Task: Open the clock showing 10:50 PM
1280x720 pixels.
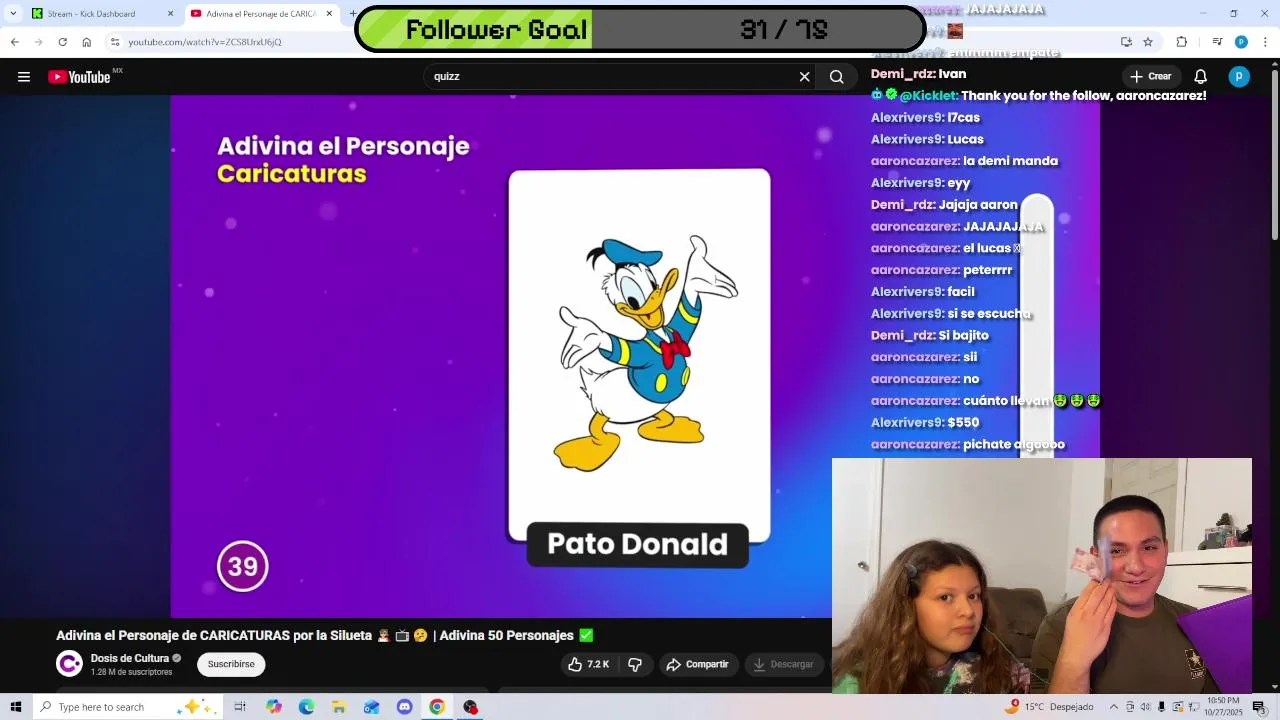Action: [x=1224, y=707]
